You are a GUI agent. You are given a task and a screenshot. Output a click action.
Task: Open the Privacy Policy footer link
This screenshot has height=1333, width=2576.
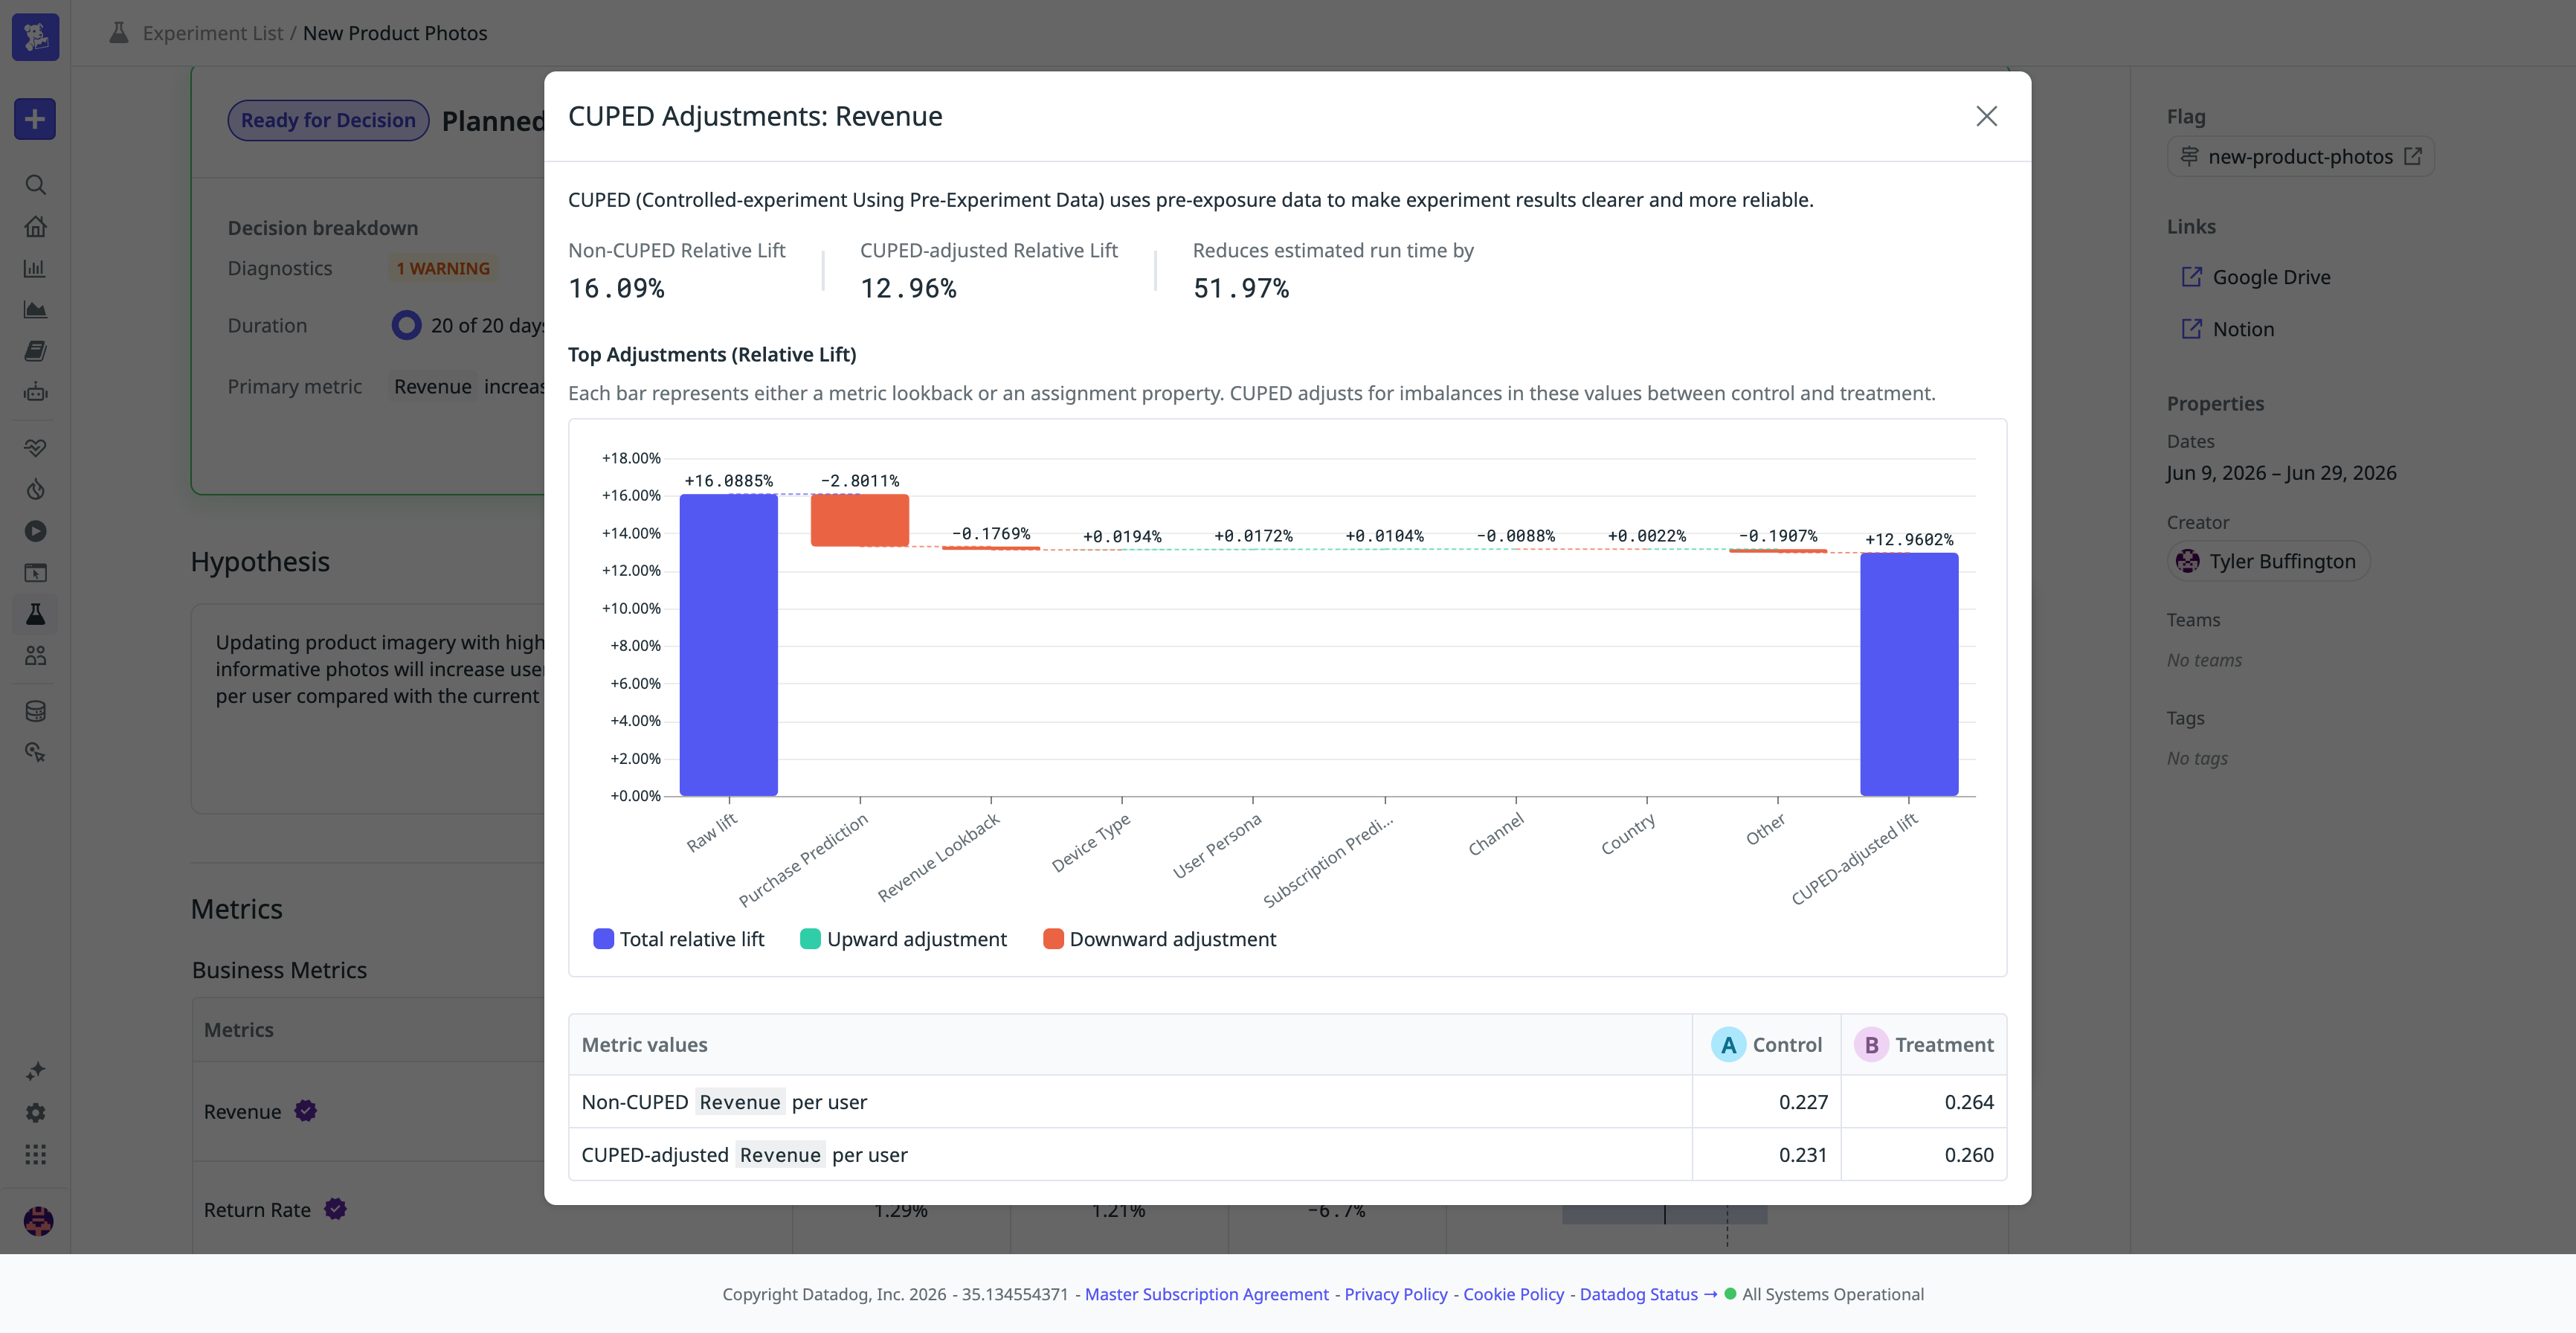click(1396, 1294)
